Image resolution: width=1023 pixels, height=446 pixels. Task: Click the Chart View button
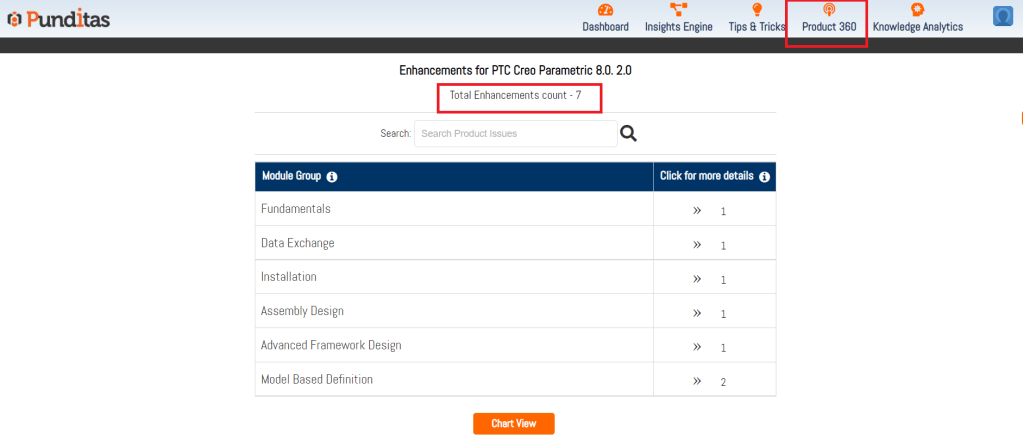coord(513,424)
